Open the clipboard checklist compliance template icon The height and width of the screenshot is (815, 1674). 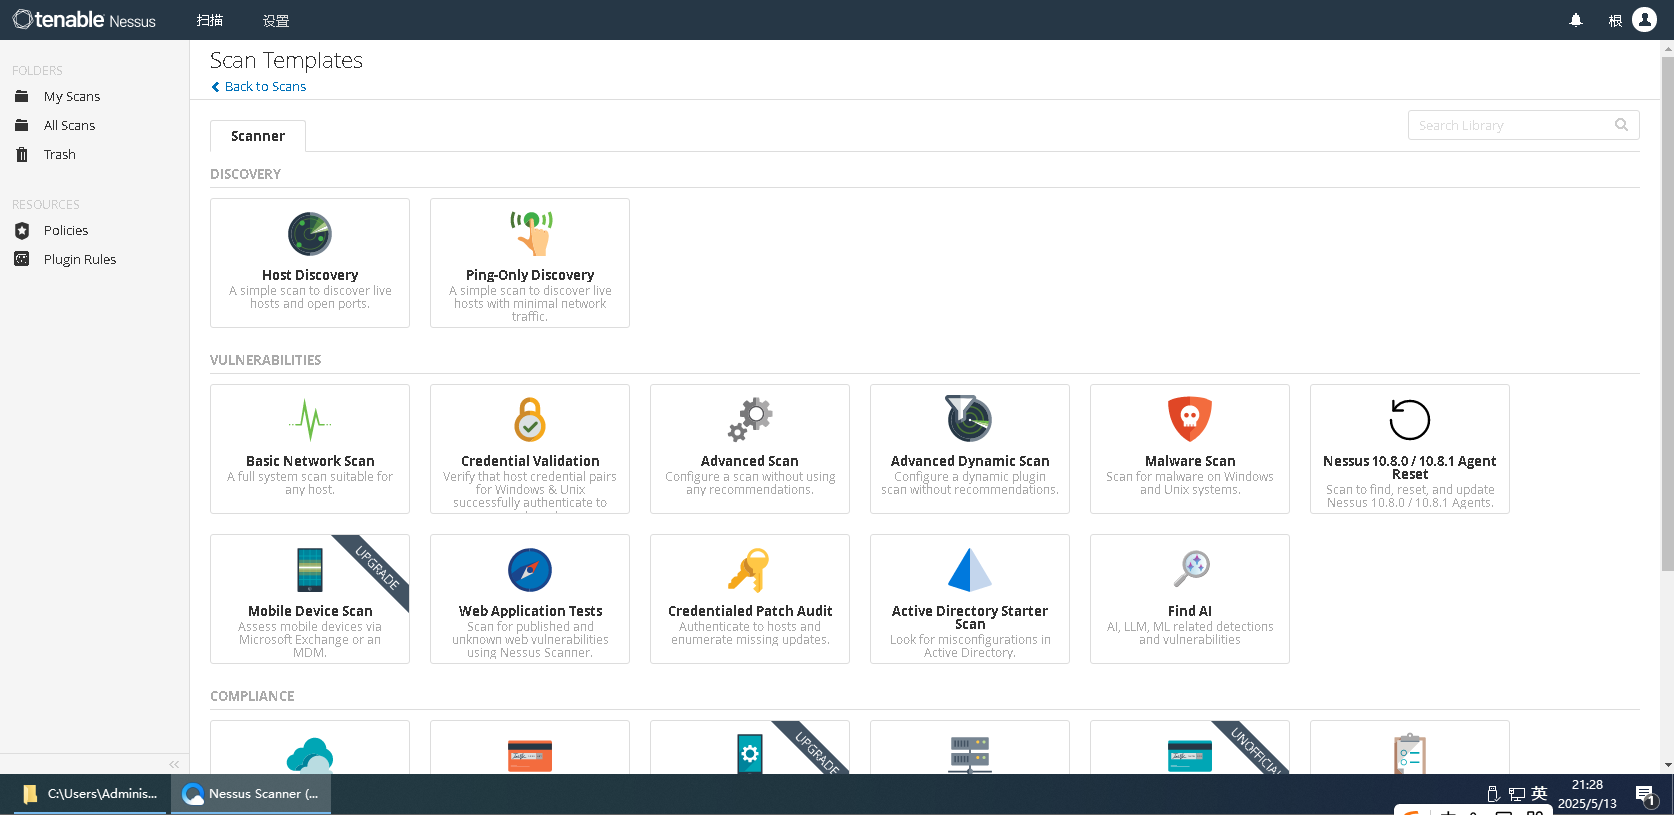(x=1410, y=754)
